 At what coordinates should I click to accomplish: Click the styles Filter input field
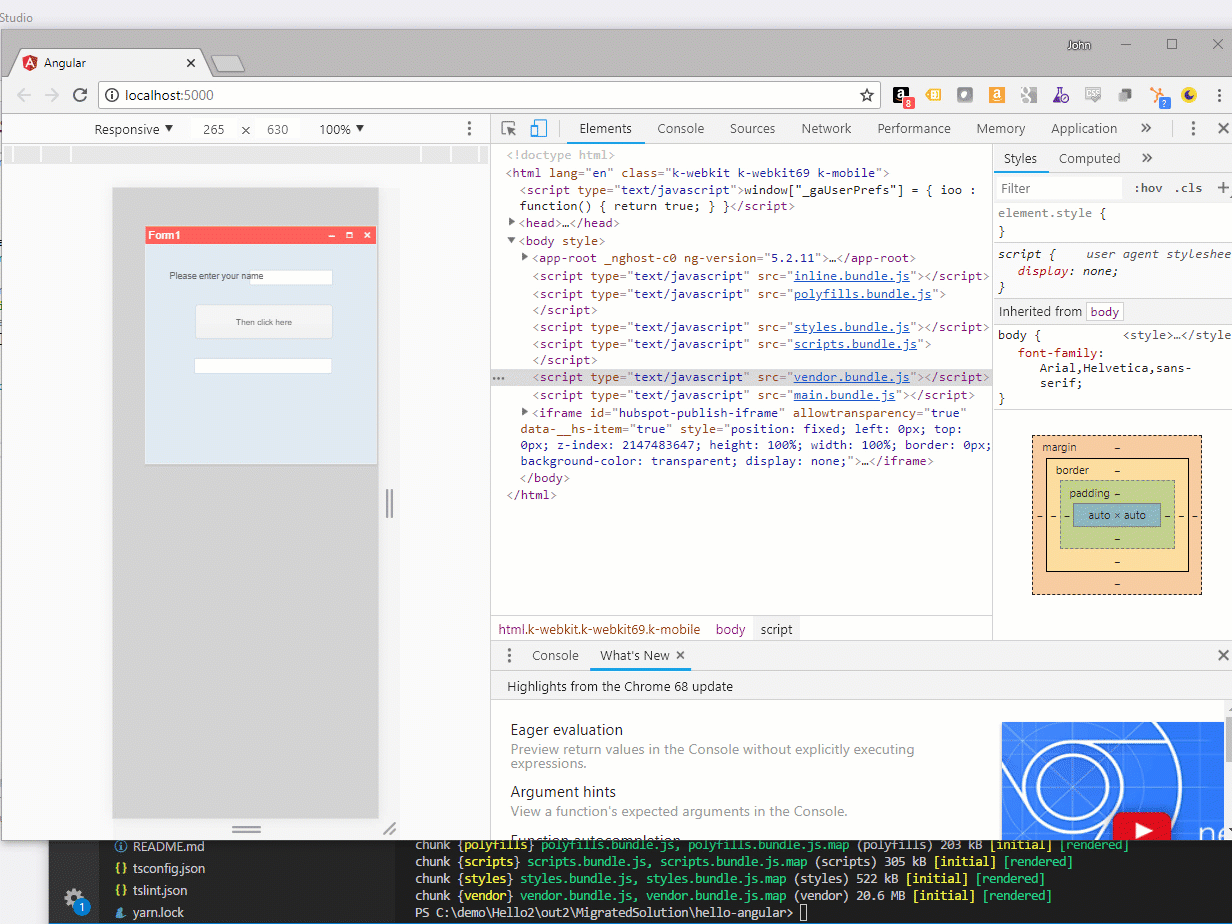(1059, 188)
